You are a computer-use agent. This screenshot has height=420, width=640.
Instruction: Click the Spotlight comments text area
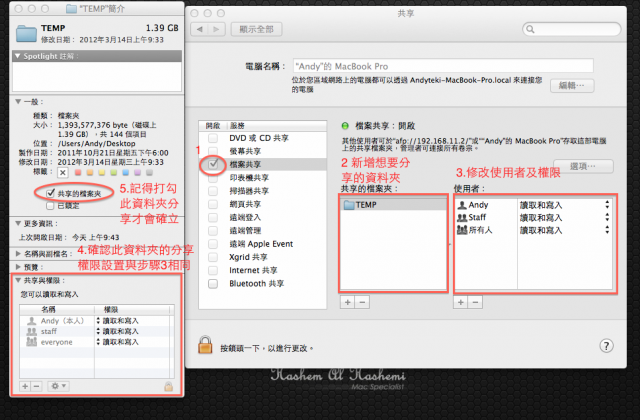pos(97,77)
